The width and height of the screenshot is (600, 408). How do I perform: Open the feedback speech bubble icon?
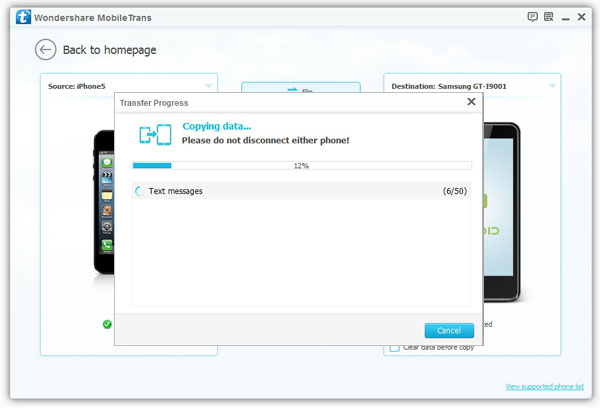[532, 17]
